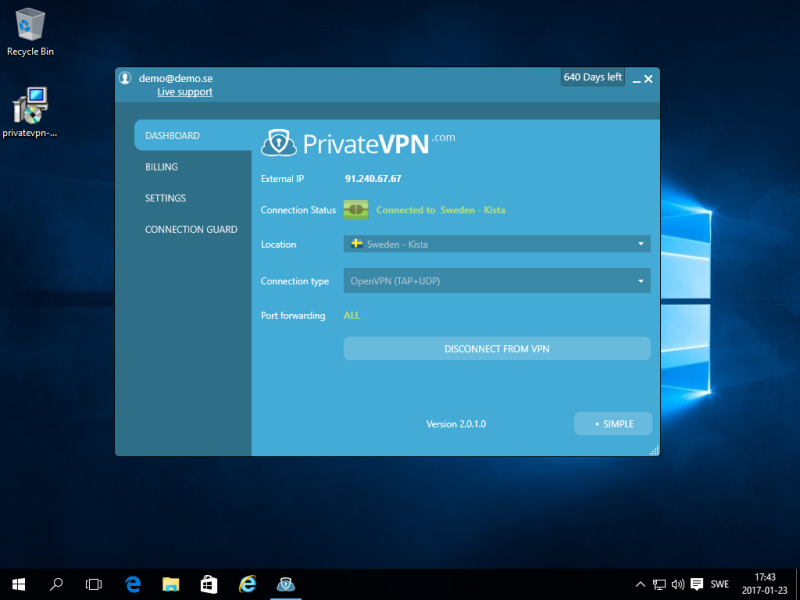Show hidden system tray icons
This screenshot has width=800, height=600.
[640, 584]
